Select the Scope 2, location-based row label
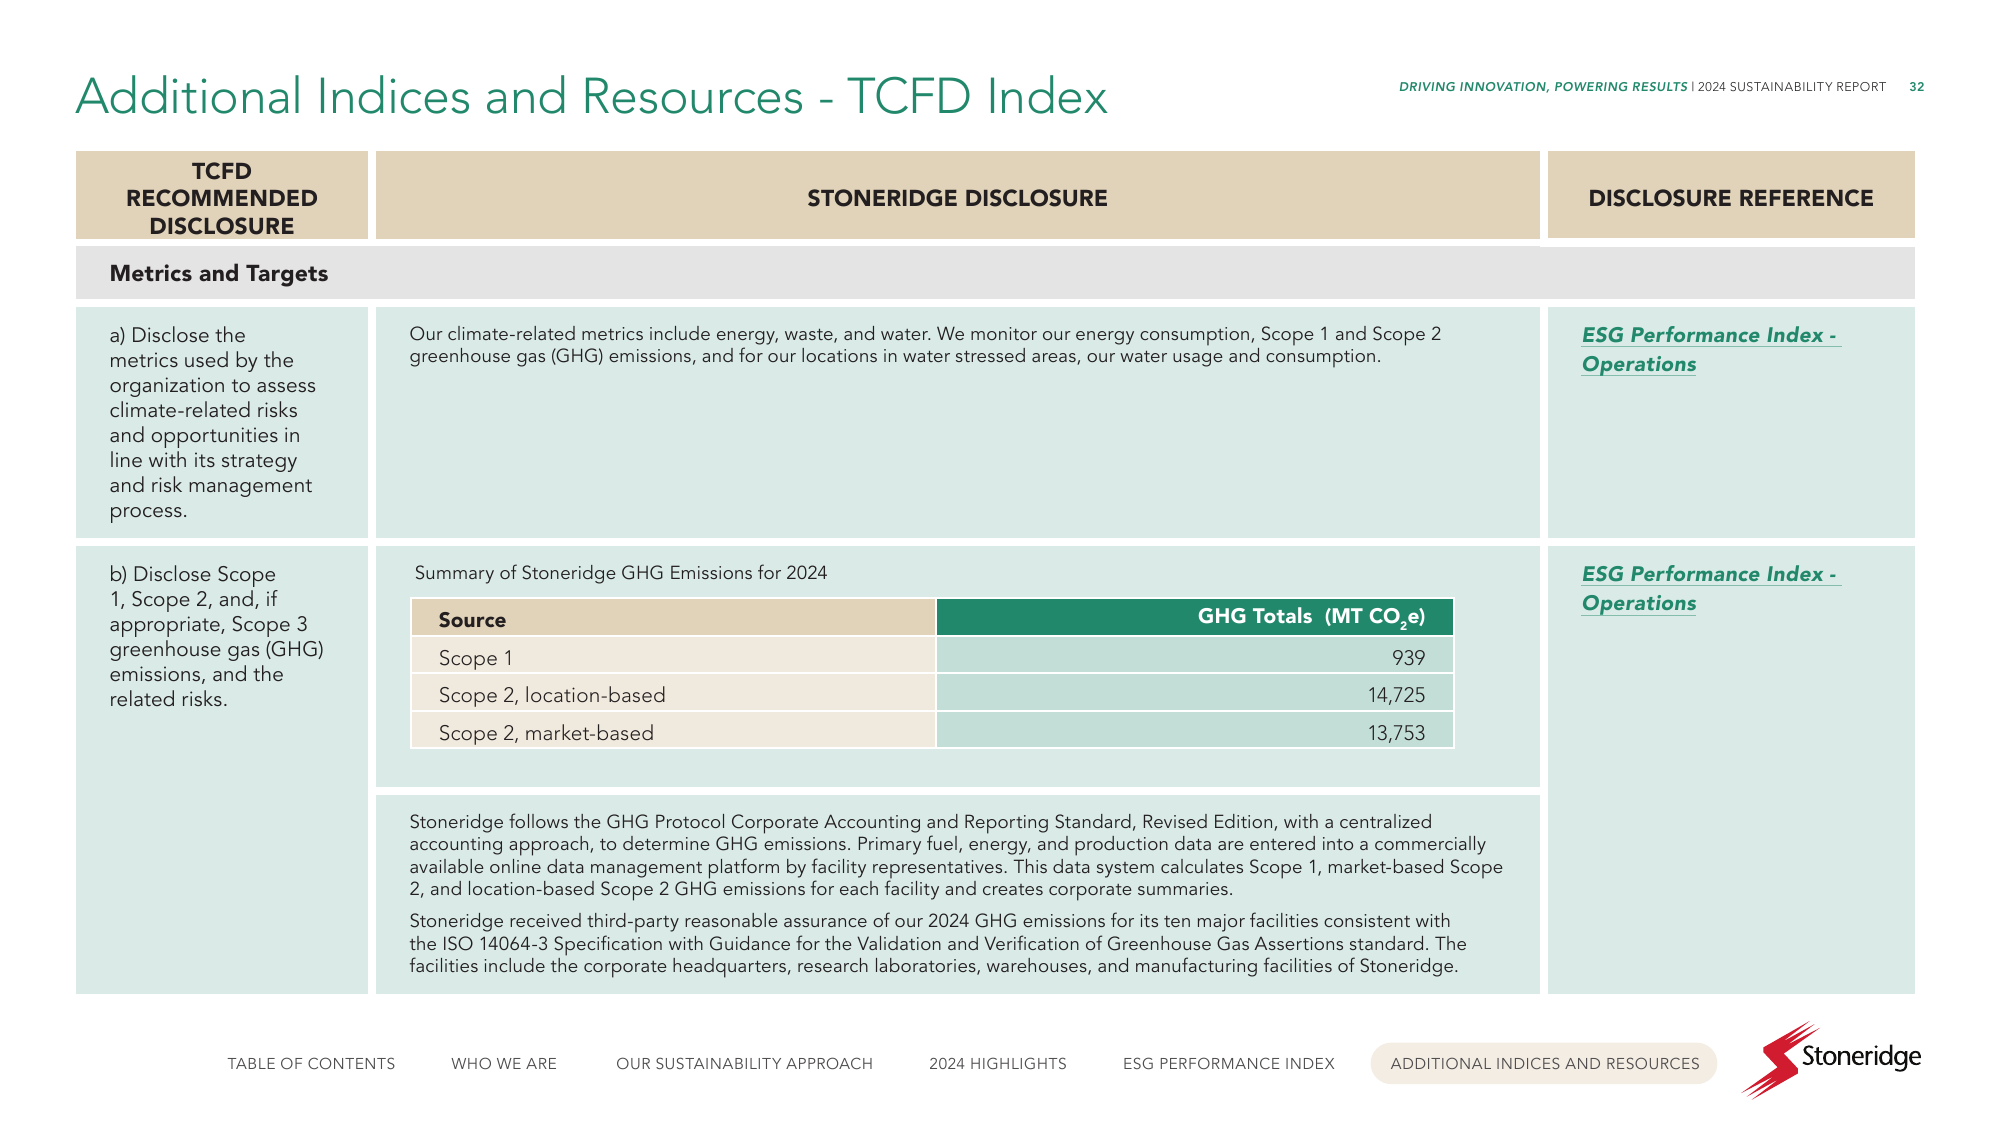Screen dimensions: 2000x1125 click(x=552, y=695)
